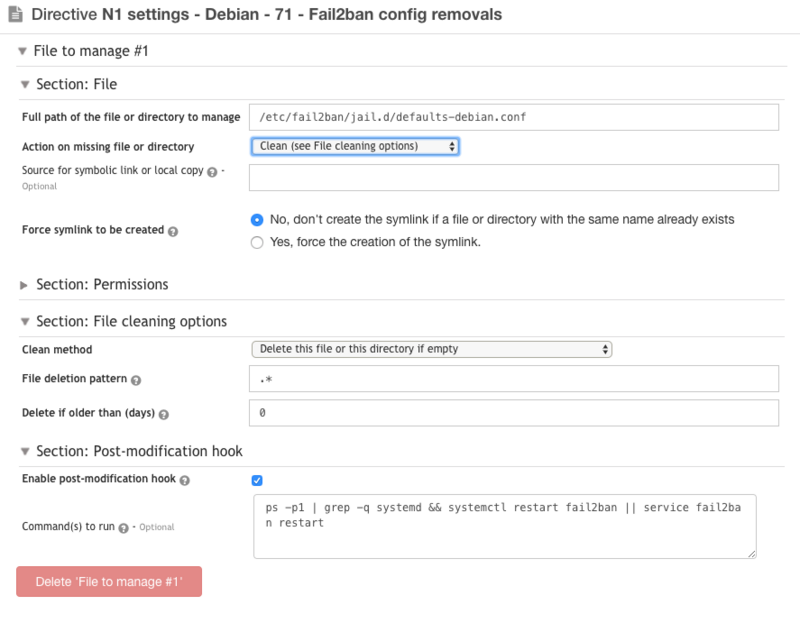Select 'No, don't create the symlink' radio option
This screenshot has height=623, width=800.
point(257,220)
